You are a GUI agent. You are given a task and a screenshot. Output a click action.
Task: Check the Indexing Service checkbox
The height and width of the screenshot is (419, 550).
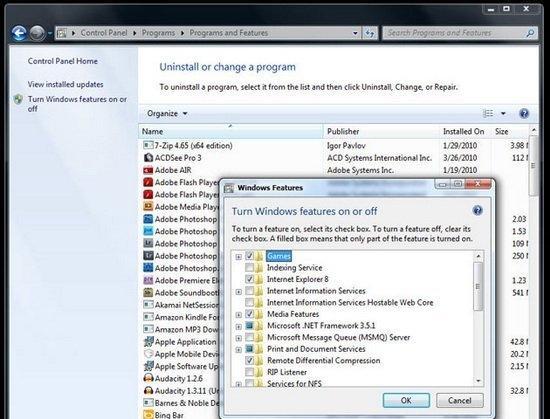click(249, 268)
